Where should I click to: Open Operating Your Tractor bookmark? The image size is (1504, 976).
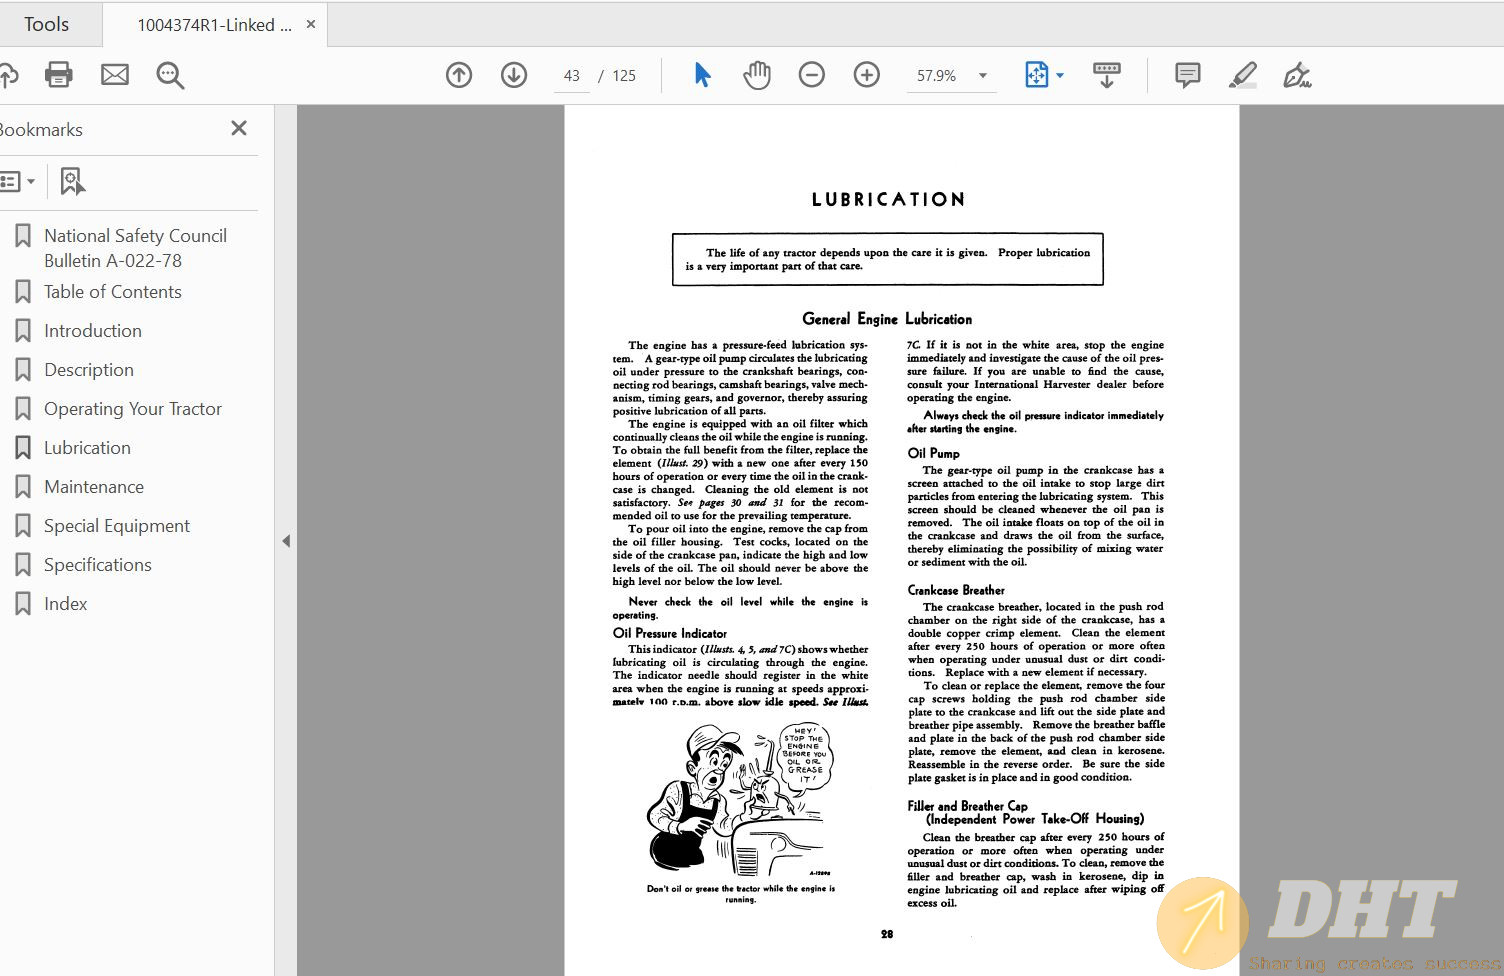(x=133, y=409)
